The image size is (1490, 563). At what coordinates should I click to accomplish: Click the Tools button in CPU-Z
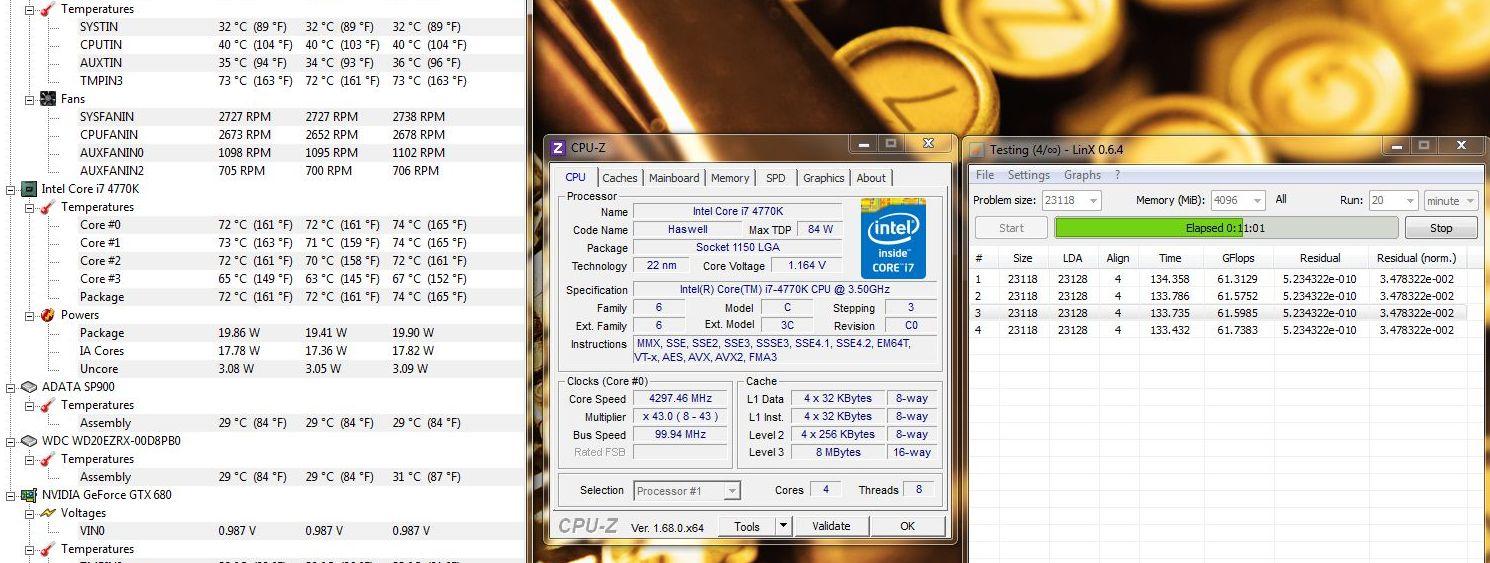coord(747,526)
